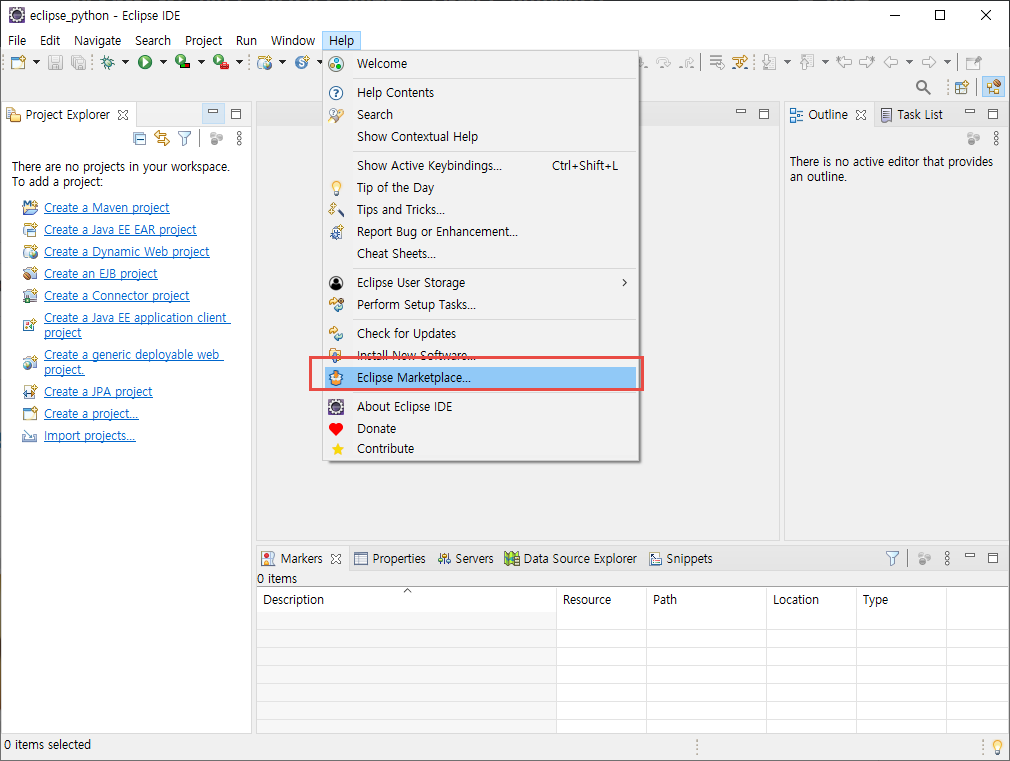Click the Markers view filter funnel icon
The image size is (1010, 761).
[x=892, y=559]
